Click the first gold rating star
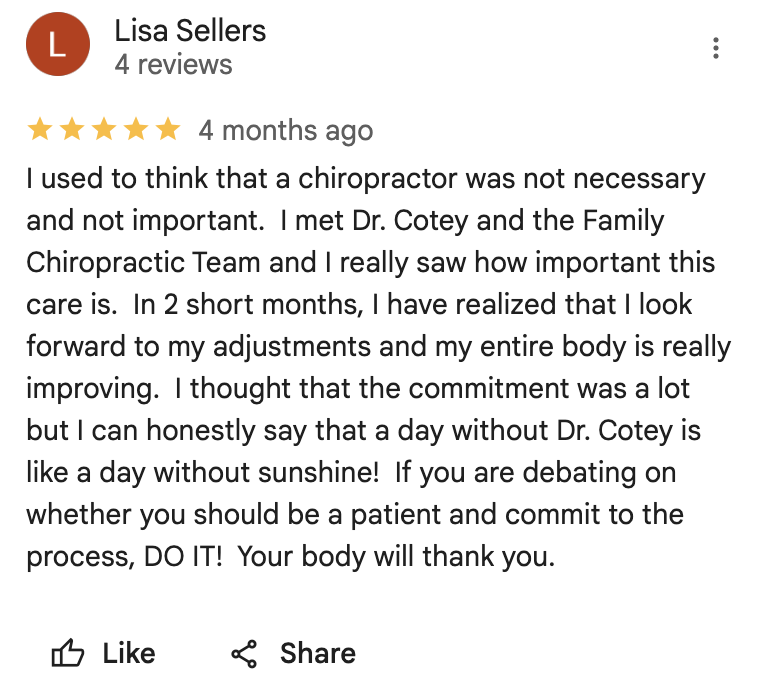This screenshot has width=774, height=690. [x=40, y=129]
